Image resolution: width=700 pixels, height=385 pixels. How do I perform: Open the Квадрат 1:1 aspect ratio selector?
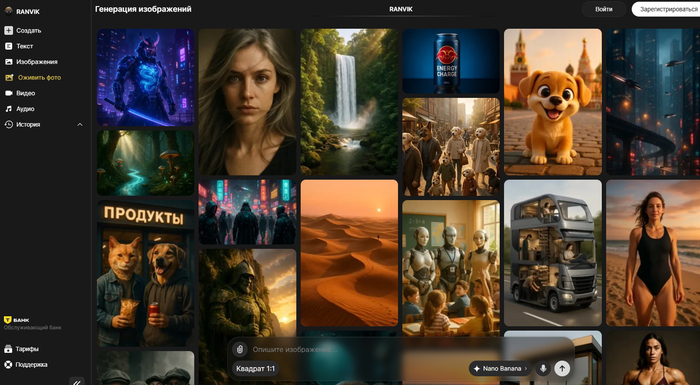pyautogui.click(x=255, y=368)
